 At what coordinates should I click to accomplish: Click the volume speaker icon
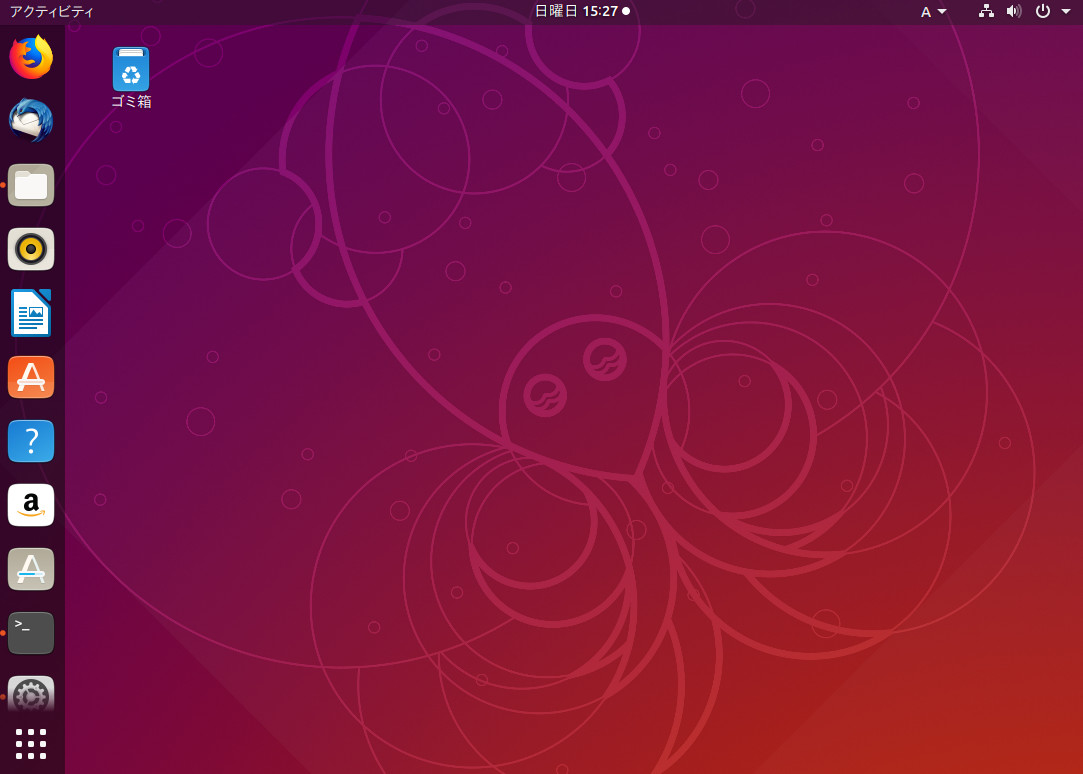[1014, 11]
